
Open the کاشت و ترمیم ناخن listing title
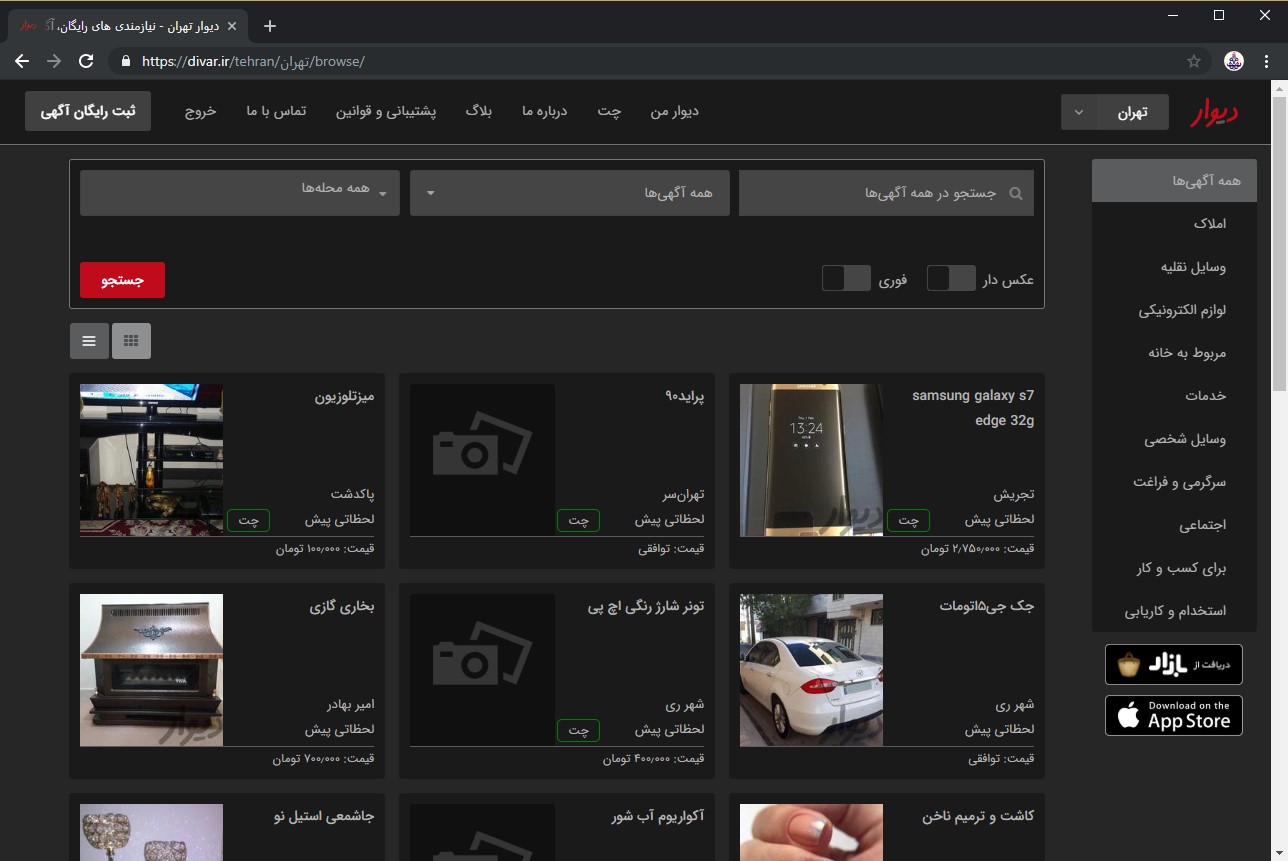978,816
